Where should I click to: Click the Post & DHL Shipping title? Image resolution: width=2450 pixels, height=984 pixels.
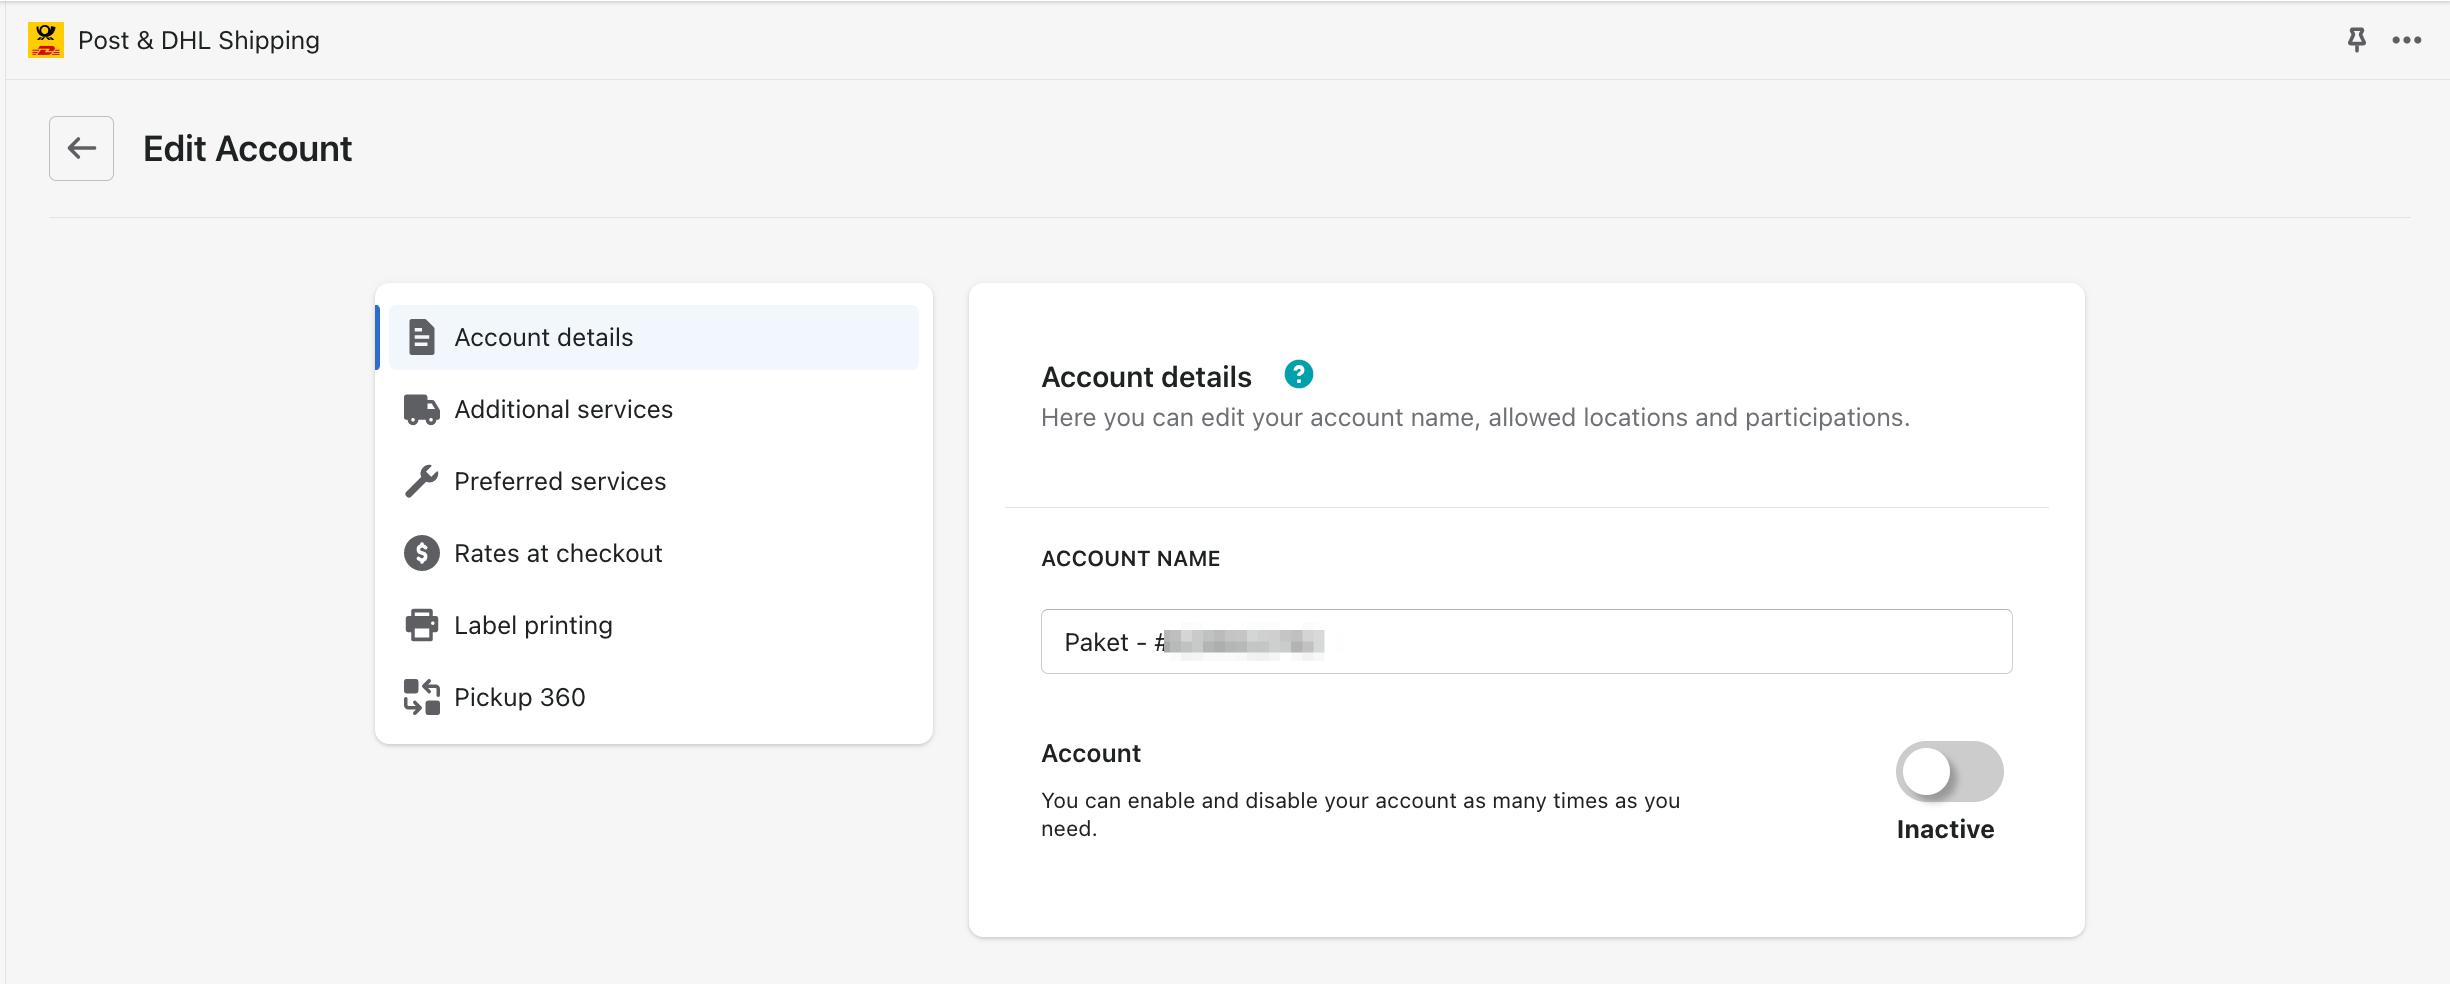[199, 40]
